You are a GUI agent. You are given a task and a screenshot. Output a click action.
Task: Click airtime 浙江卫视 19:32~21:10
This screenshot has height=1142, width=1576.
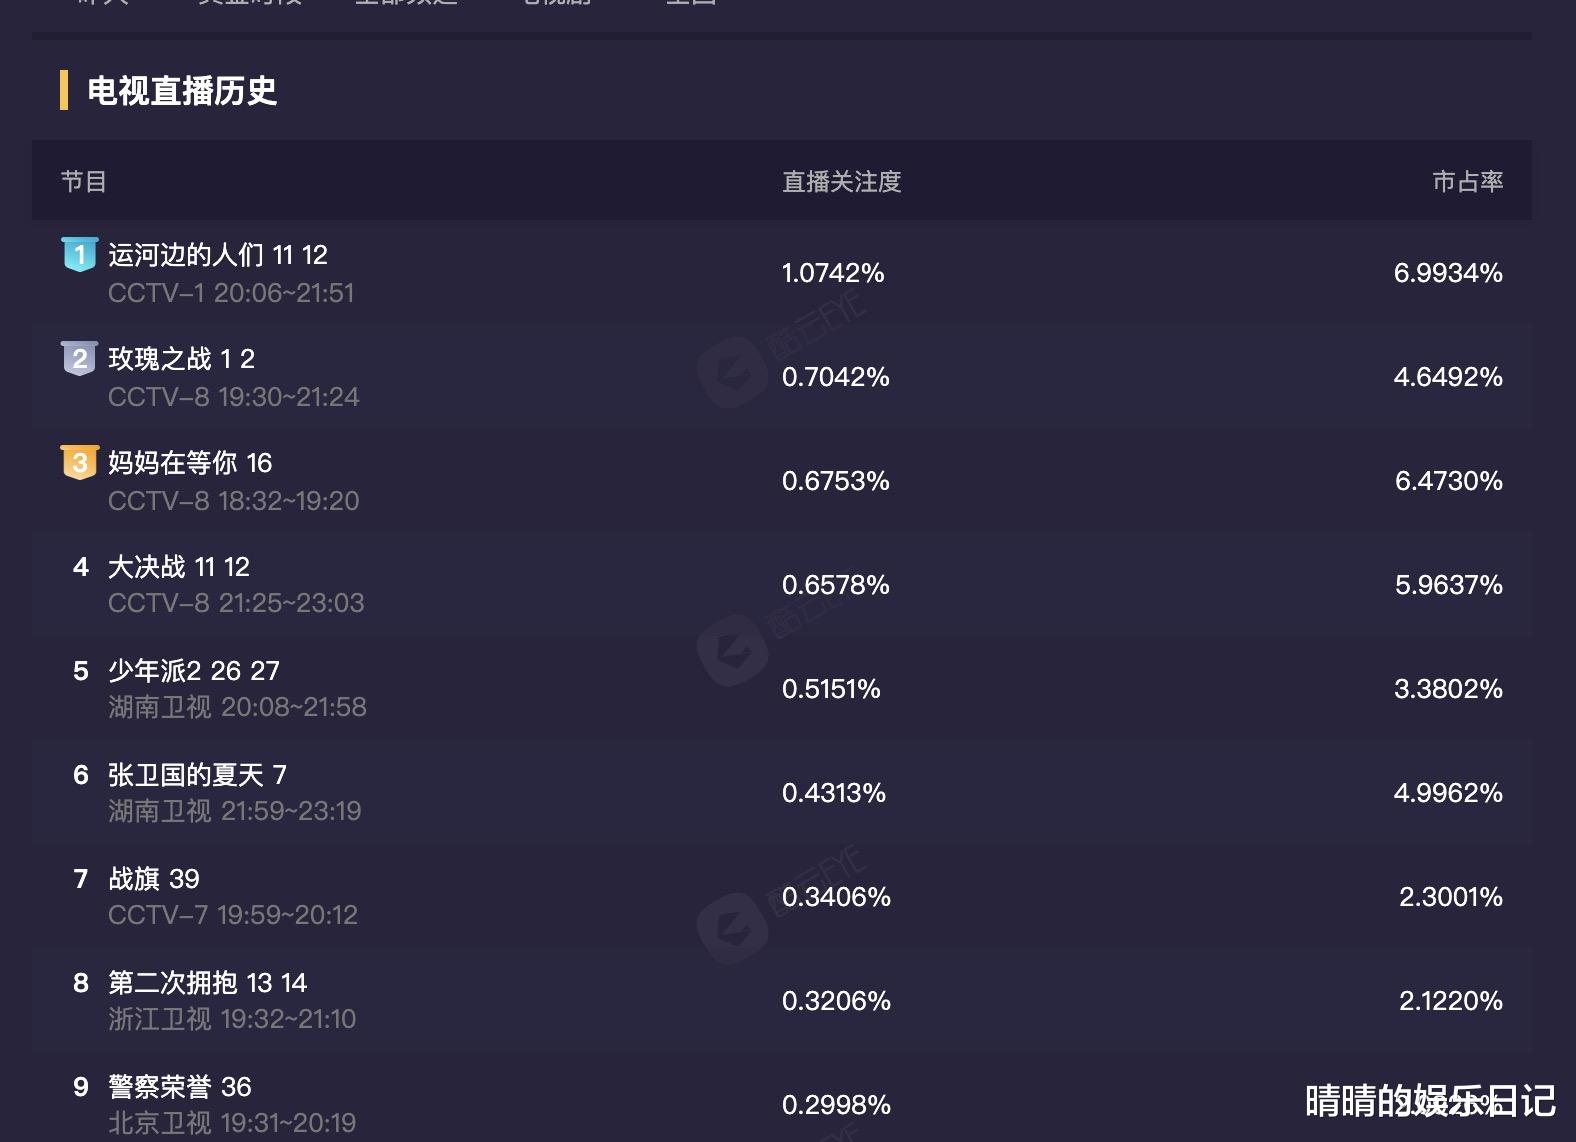232,1019
